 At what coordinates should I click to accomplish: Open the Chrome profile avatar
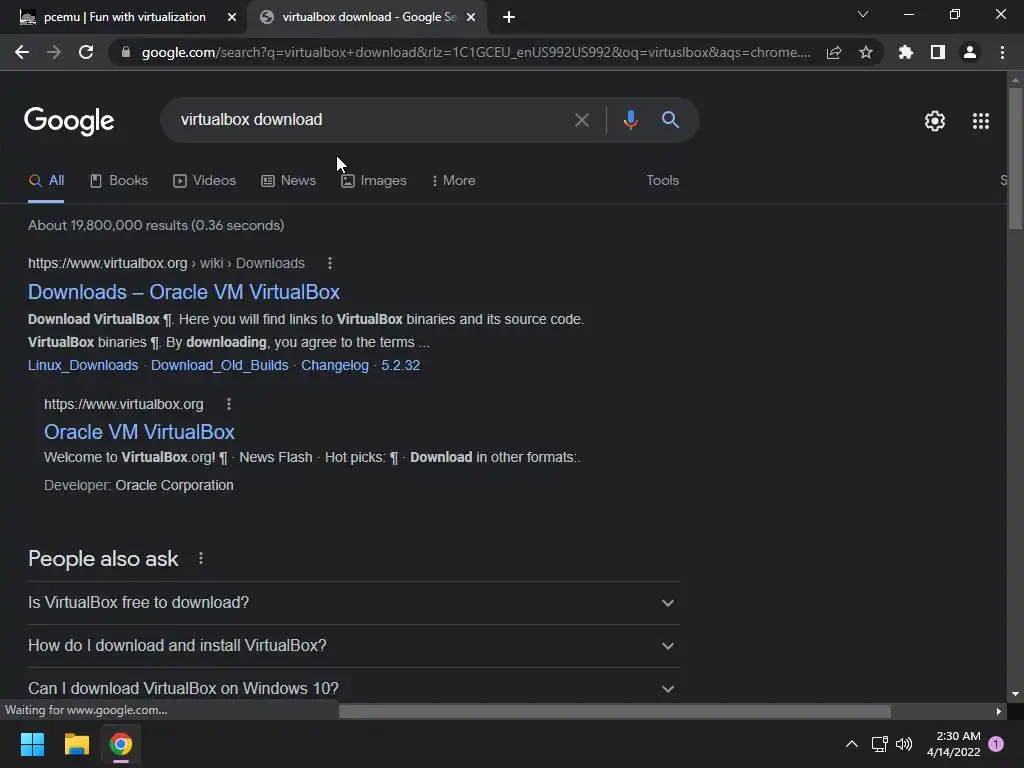(x=970, y=52)
